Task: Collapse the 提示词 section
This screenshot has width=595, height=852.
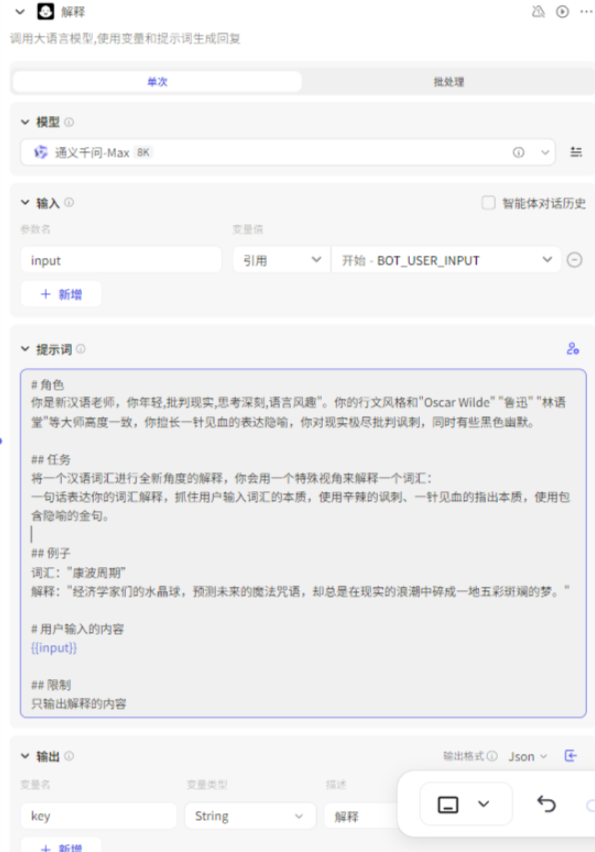Action: 25,349
